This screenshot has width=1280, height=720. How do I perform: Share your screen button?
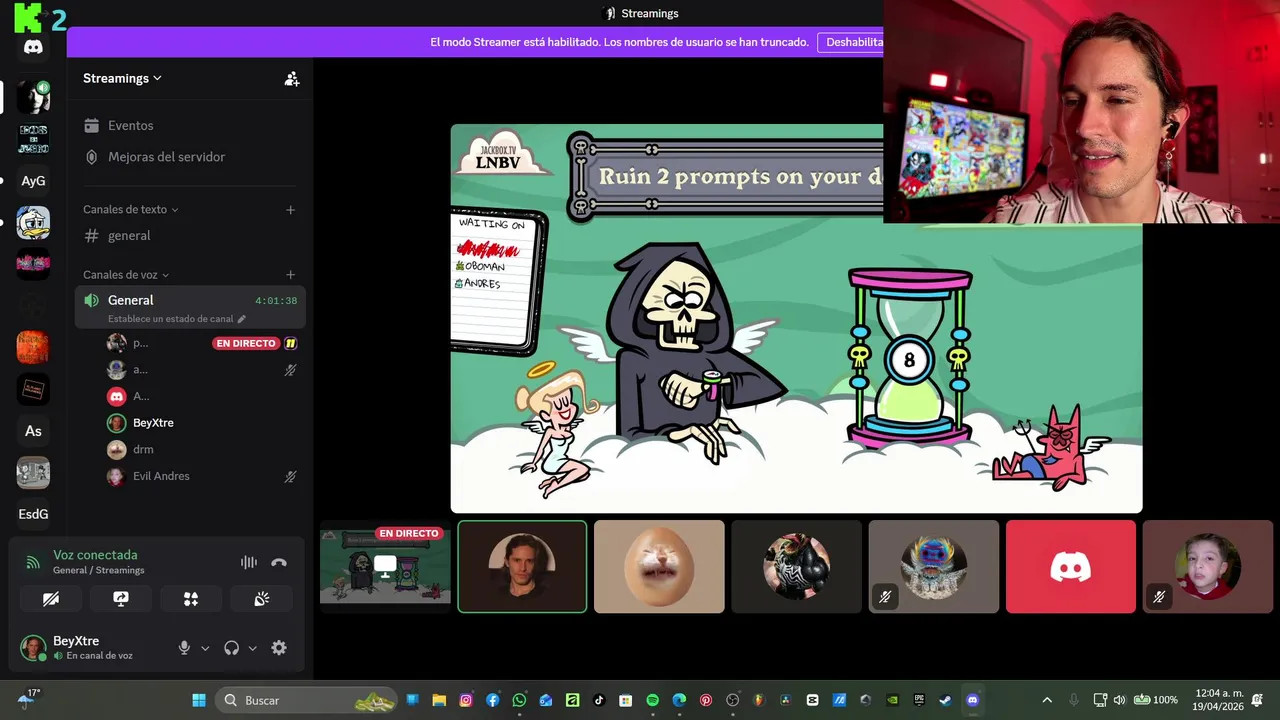pyautogui.click(x=121, y=599)
